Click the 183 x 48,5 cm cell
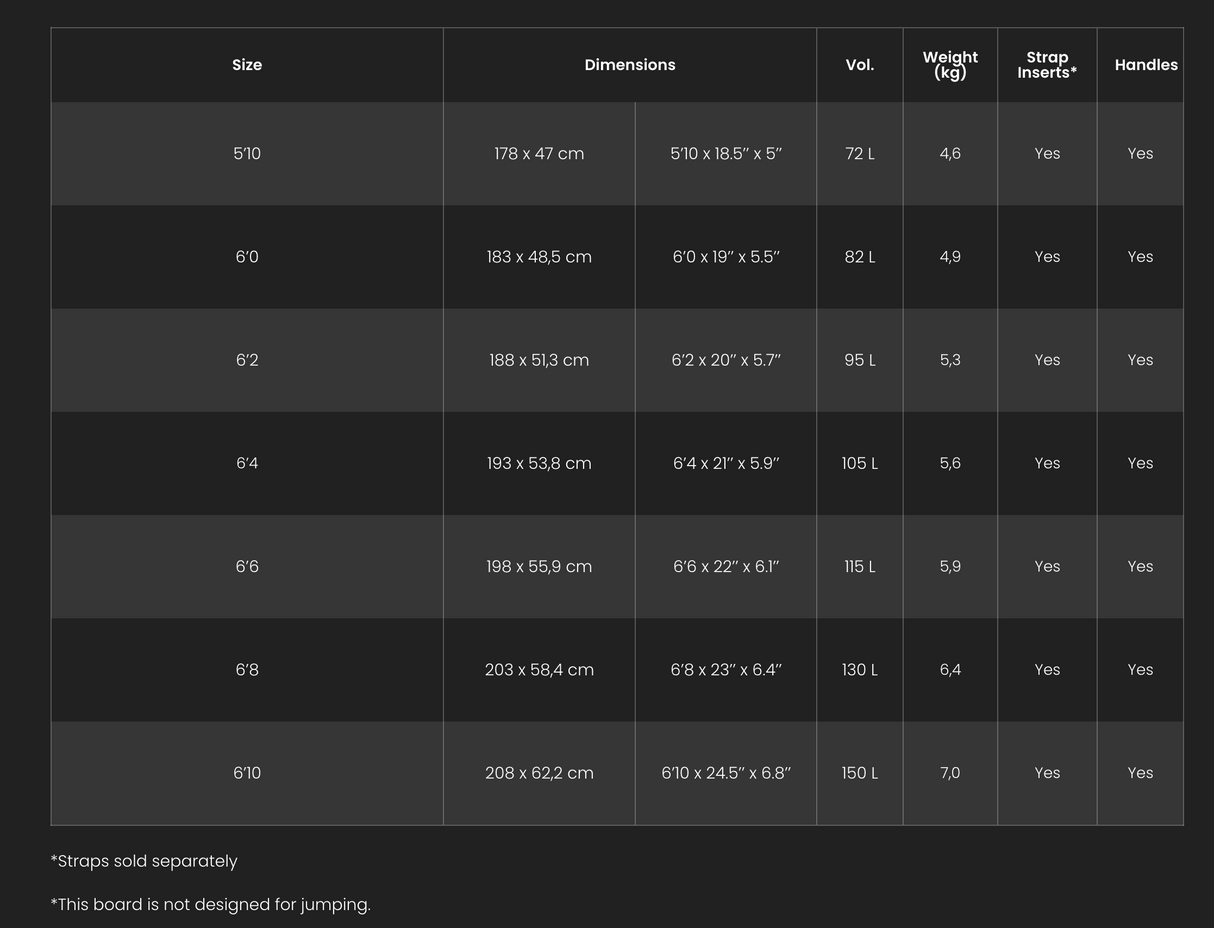 pyautogui.click(x=539, y=257)
